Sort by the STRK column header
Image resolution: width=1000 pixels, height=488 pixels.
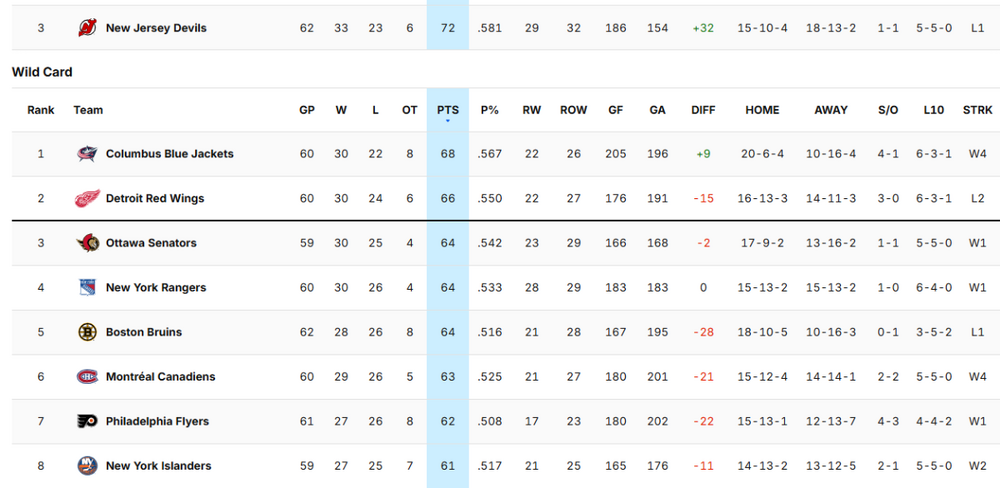(x=977, y=110)
